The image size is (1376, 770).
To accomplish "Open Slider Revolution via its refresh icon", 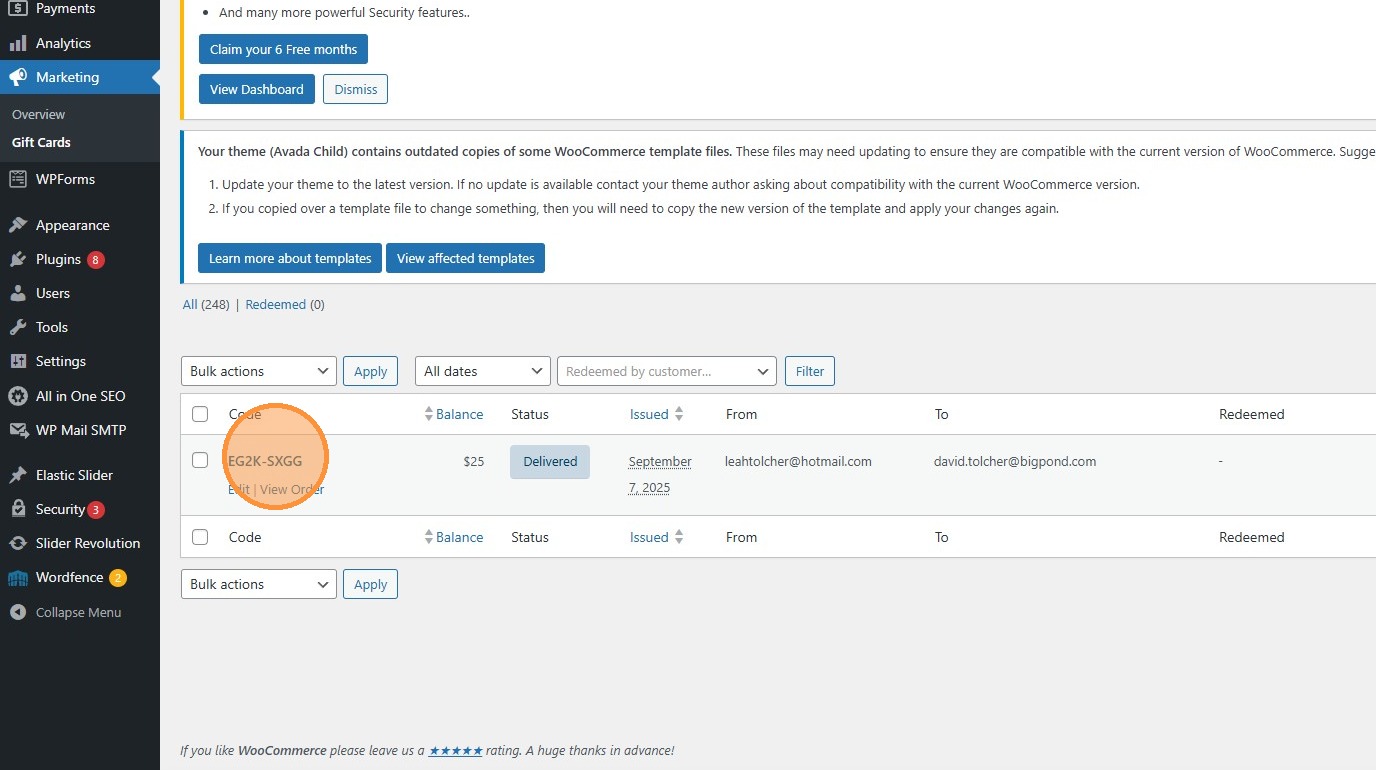I will 17,543.
